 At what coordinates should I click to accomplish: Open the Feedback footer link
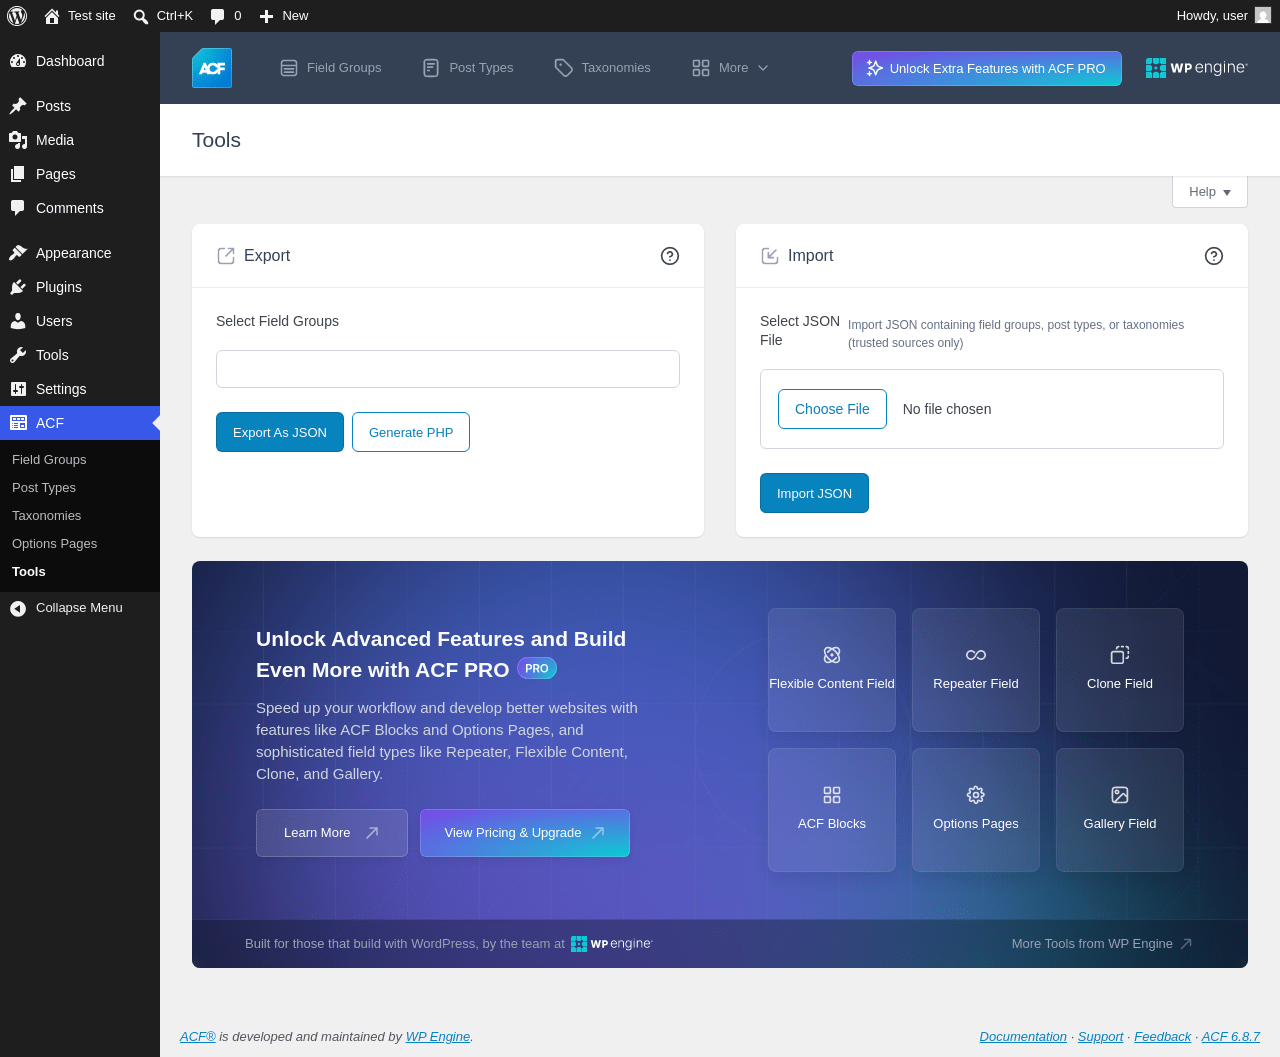[x=1162, y=1037]
